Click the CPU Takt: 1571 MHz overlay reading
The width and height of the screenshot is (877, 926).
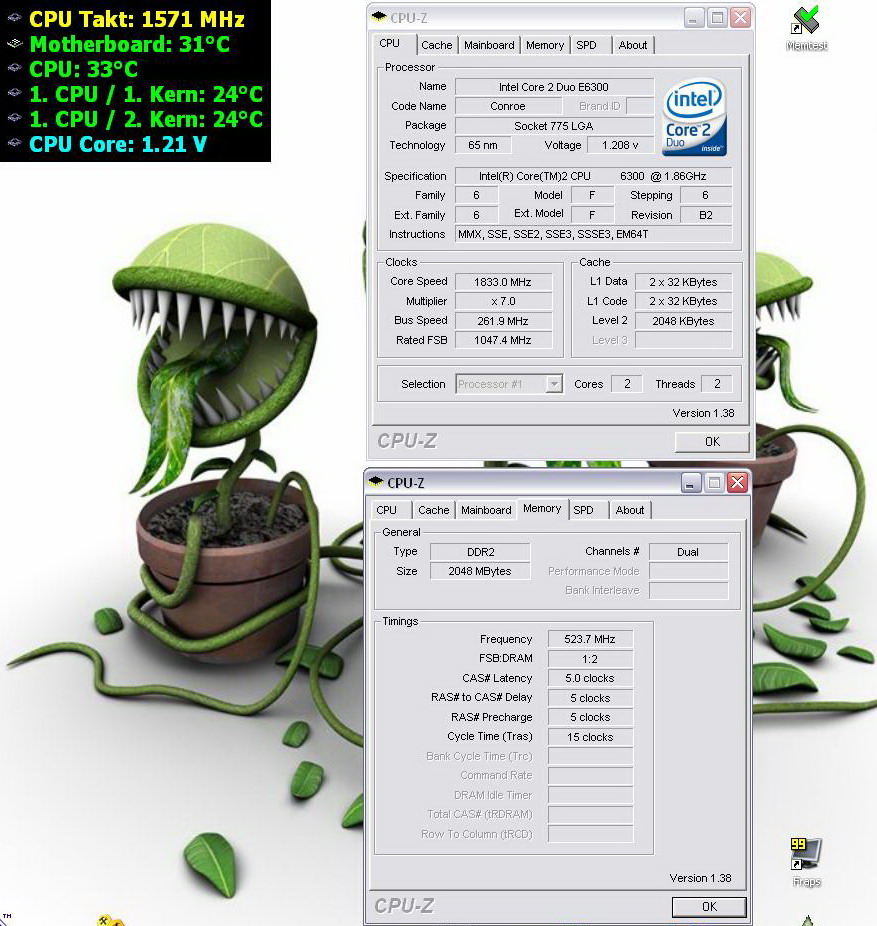(x=137, y=19)
